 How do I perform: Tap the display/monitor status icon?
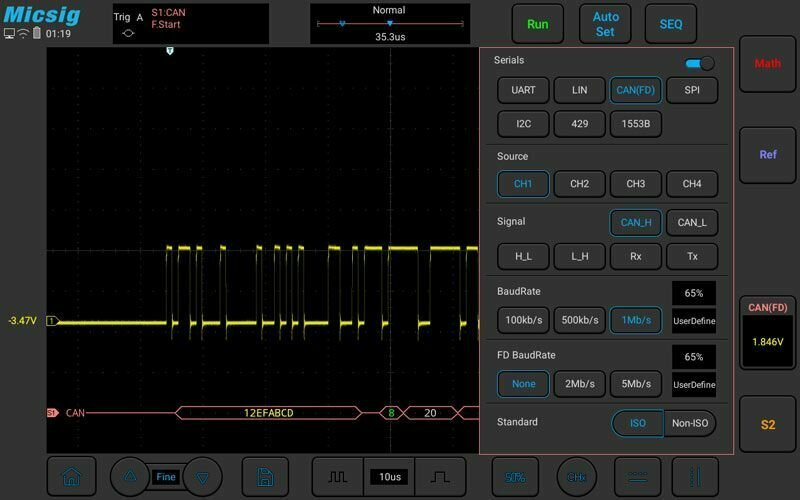[x=9, y=34]
